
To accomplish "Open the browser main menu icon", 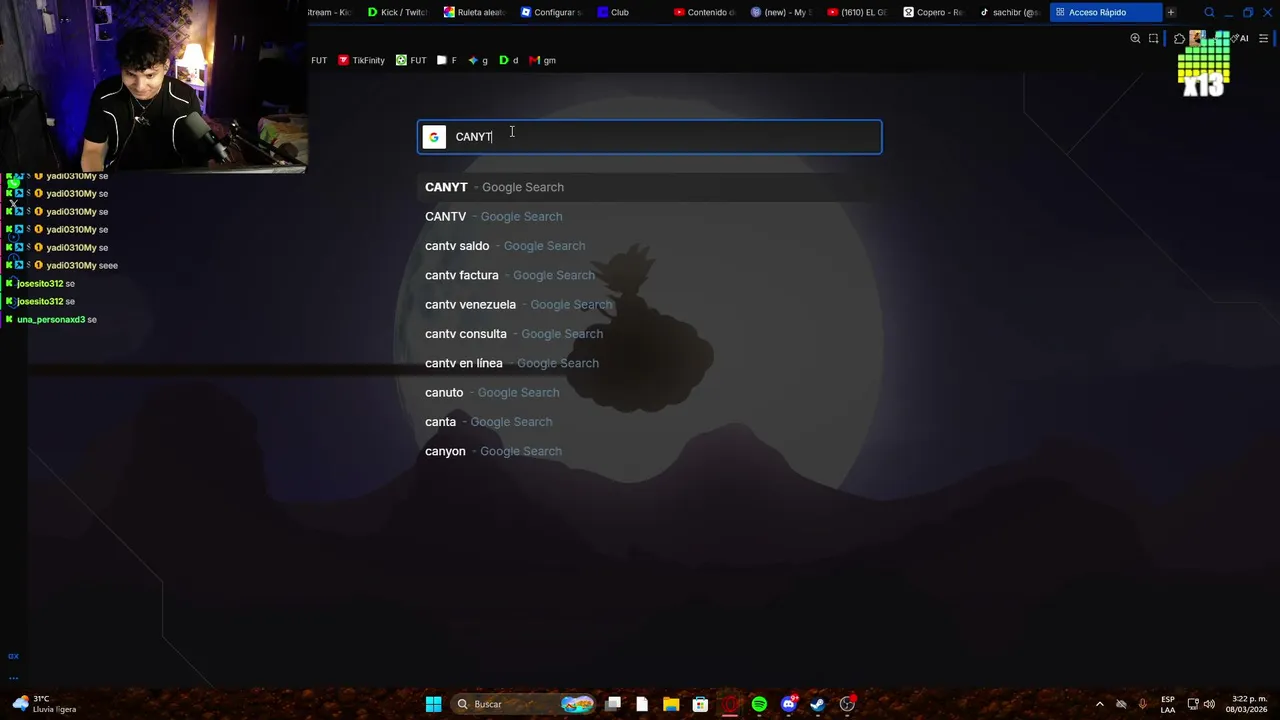I will coord(1263,38).
